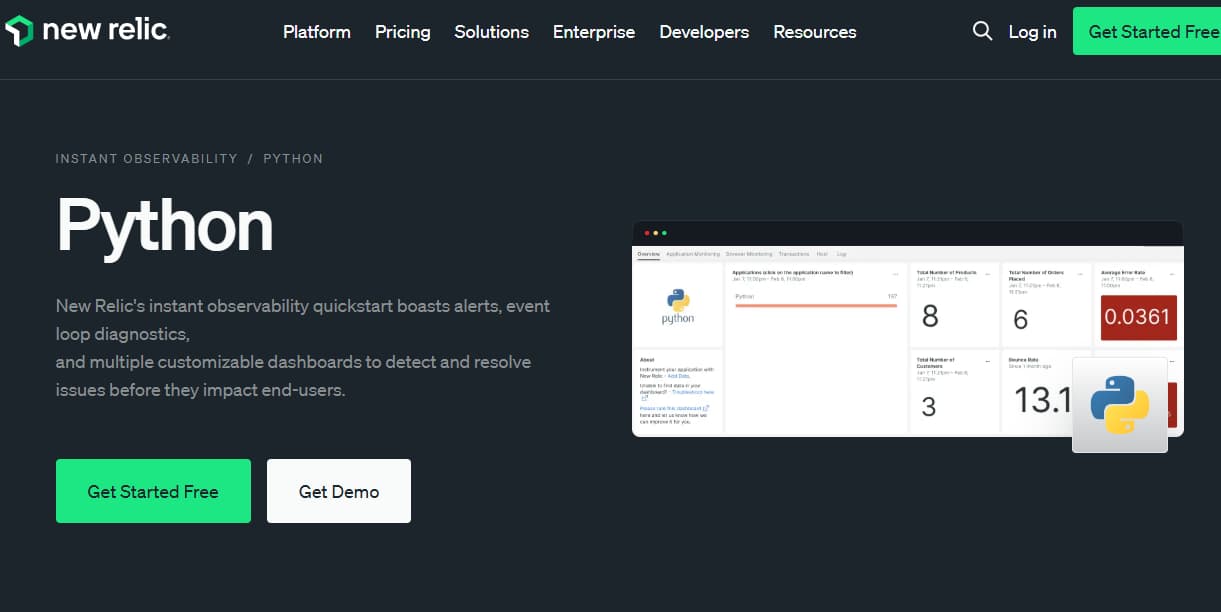Open options for Total Number of Products widget
The image size is (1221, 612).
click(988, 273)
